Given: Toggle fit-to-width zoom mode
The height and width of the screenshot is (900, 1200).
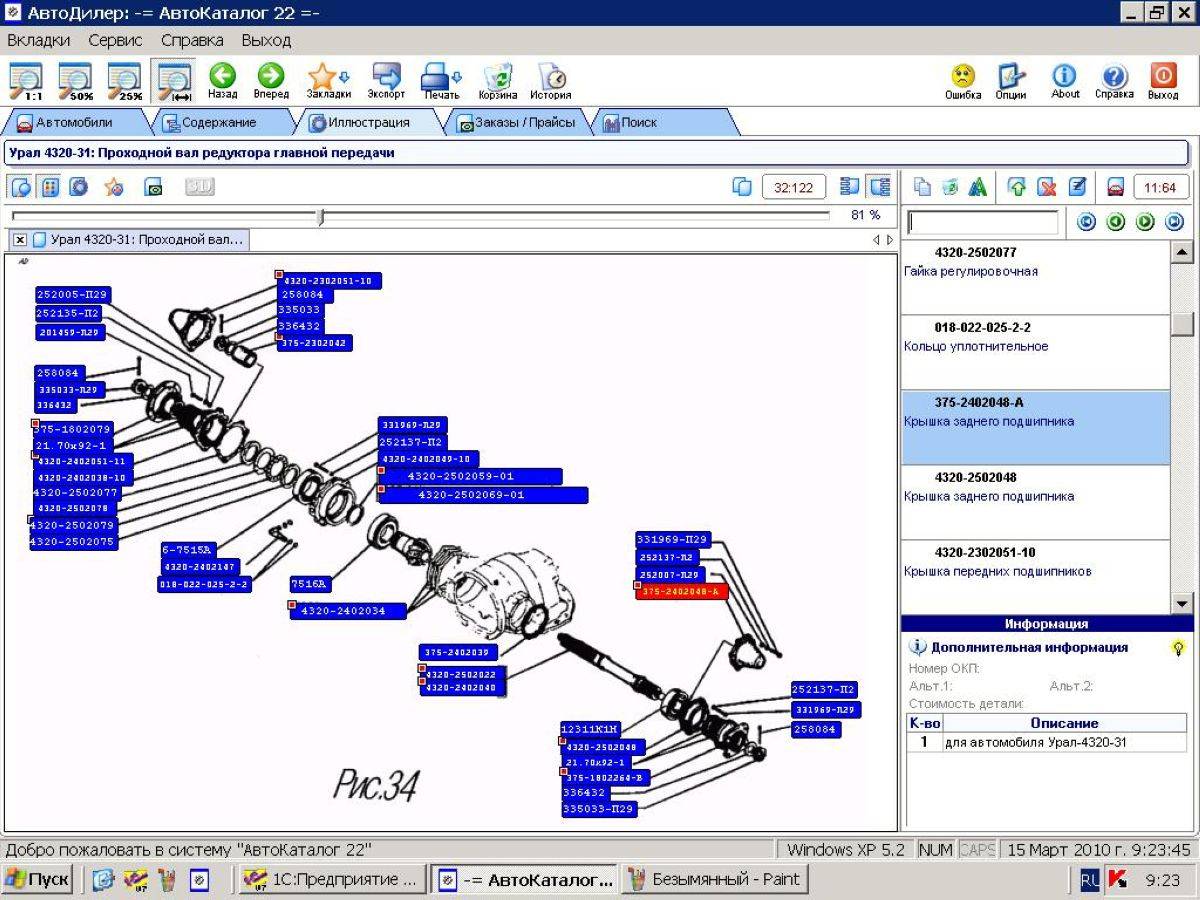Looking at the screenshot, I should (174, 81).
